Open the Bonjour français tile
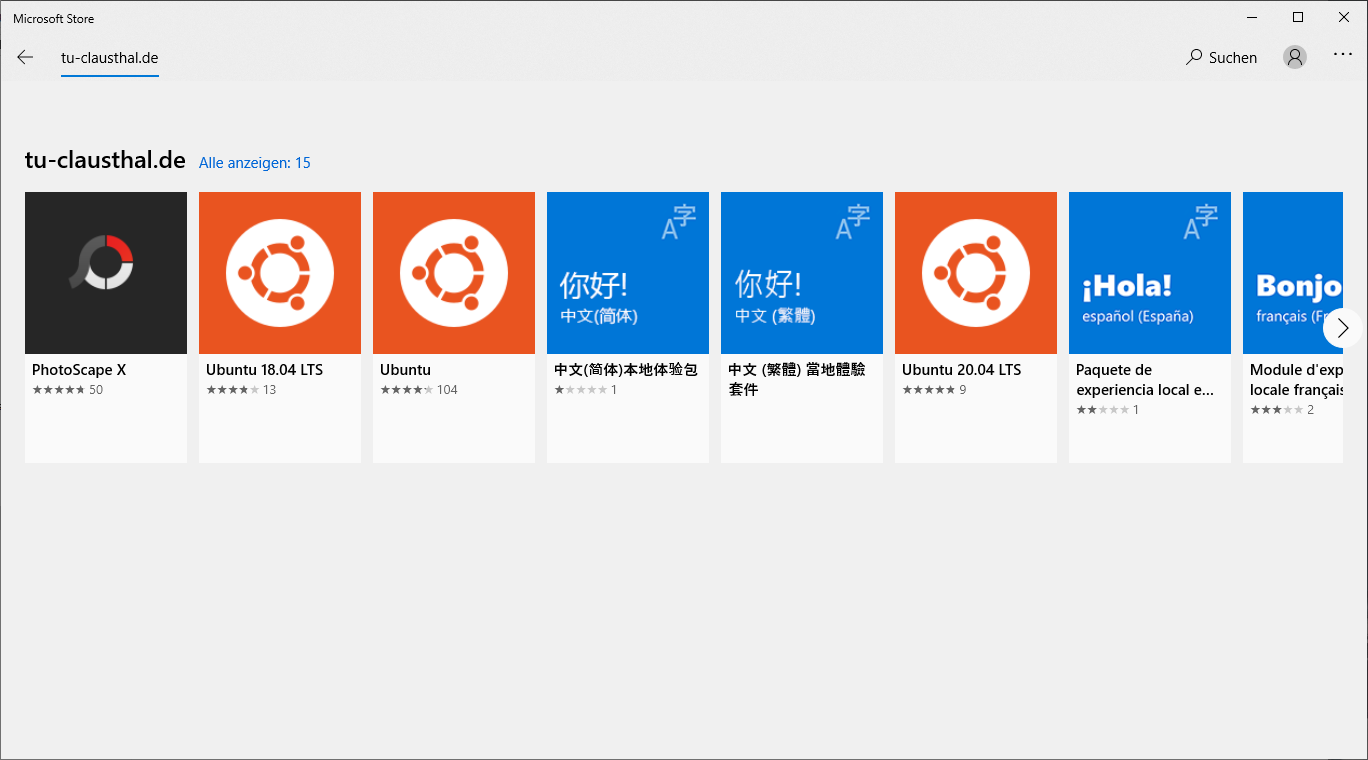 [x=1293, y=273]
